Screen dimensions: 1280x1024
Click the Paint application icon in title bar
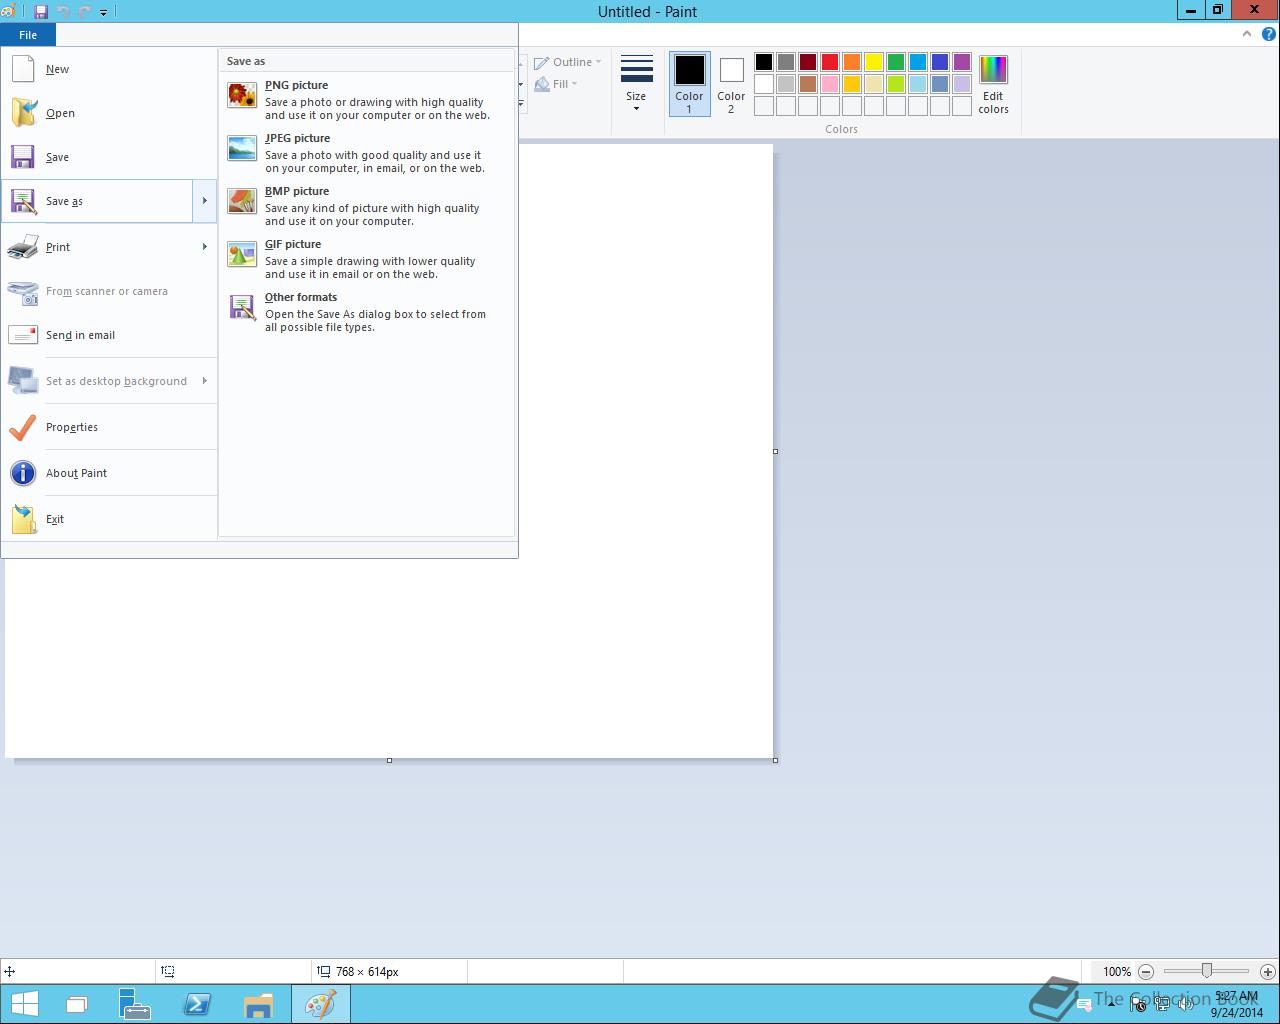(x=8, y=12)
